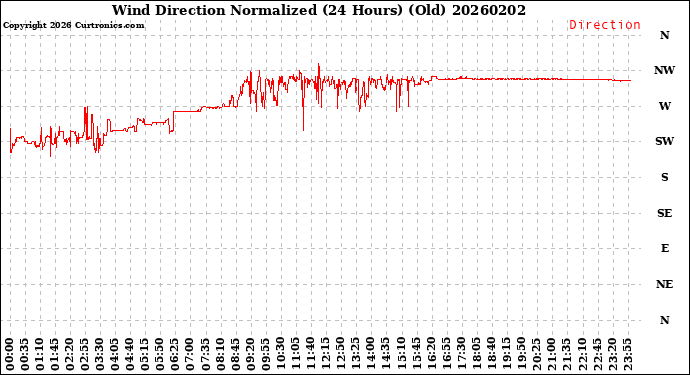The height and width of the screenshot is (375, 690).
Task: Select the 'E' axis label
Action: coord(664,248)
